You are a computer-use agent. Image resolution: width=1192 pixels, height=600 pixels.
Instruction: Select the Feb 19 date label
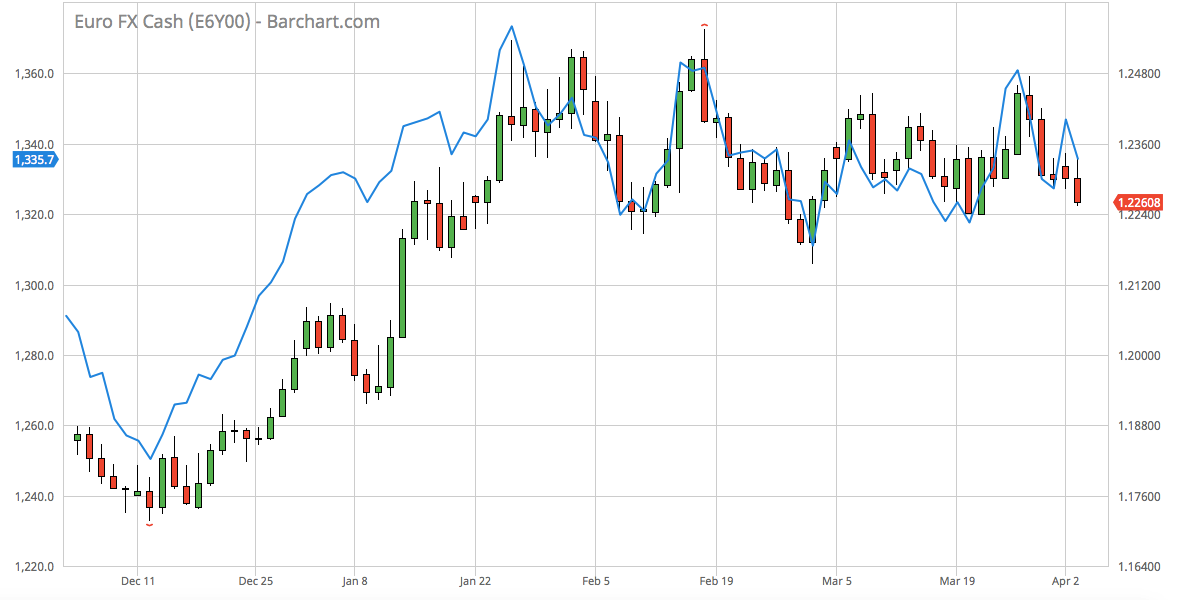point(715,580)
